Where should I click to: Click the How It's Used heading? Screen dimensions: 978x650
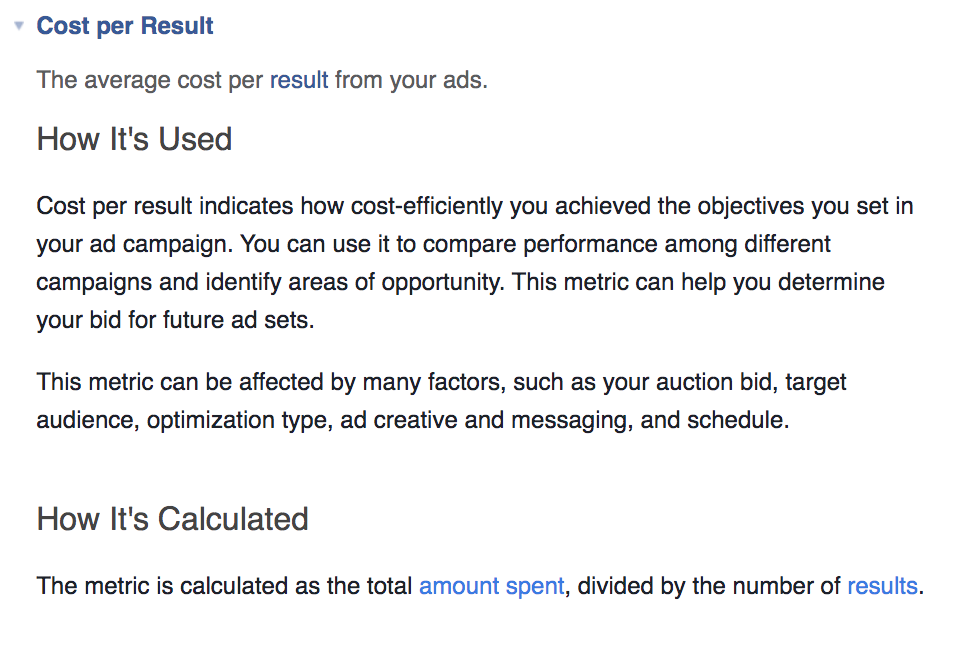(x=134, y=139)
